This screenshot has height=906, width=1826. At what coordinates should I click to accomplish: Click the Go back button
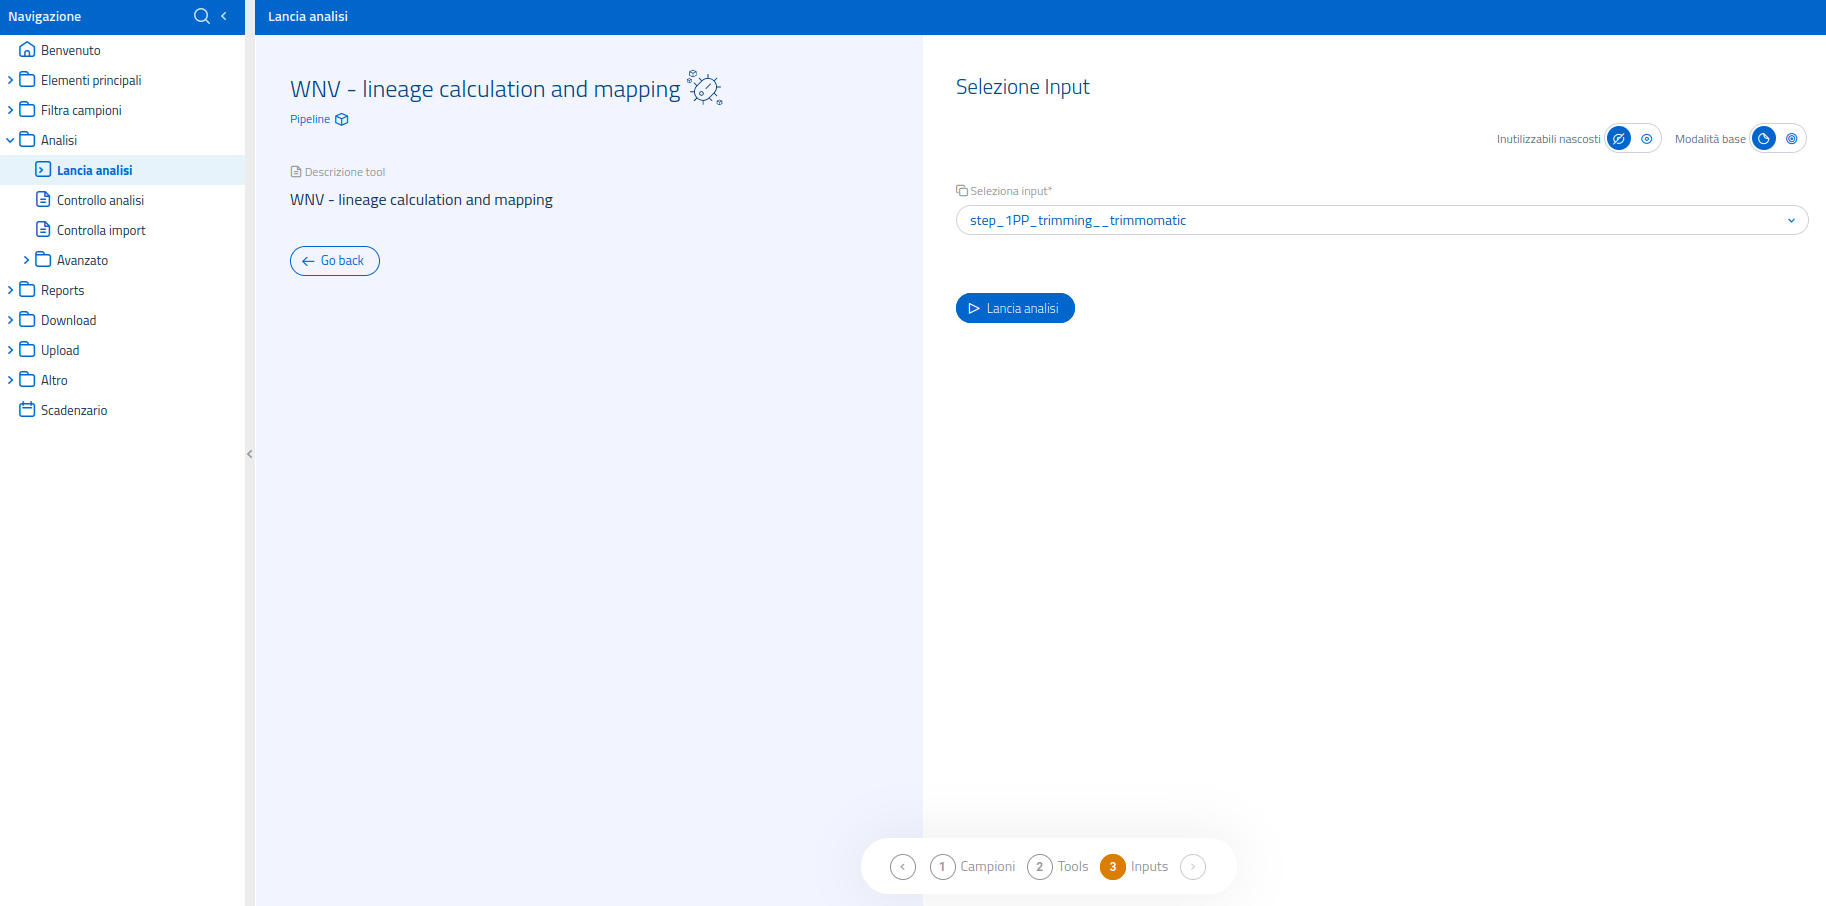point(335,261)
